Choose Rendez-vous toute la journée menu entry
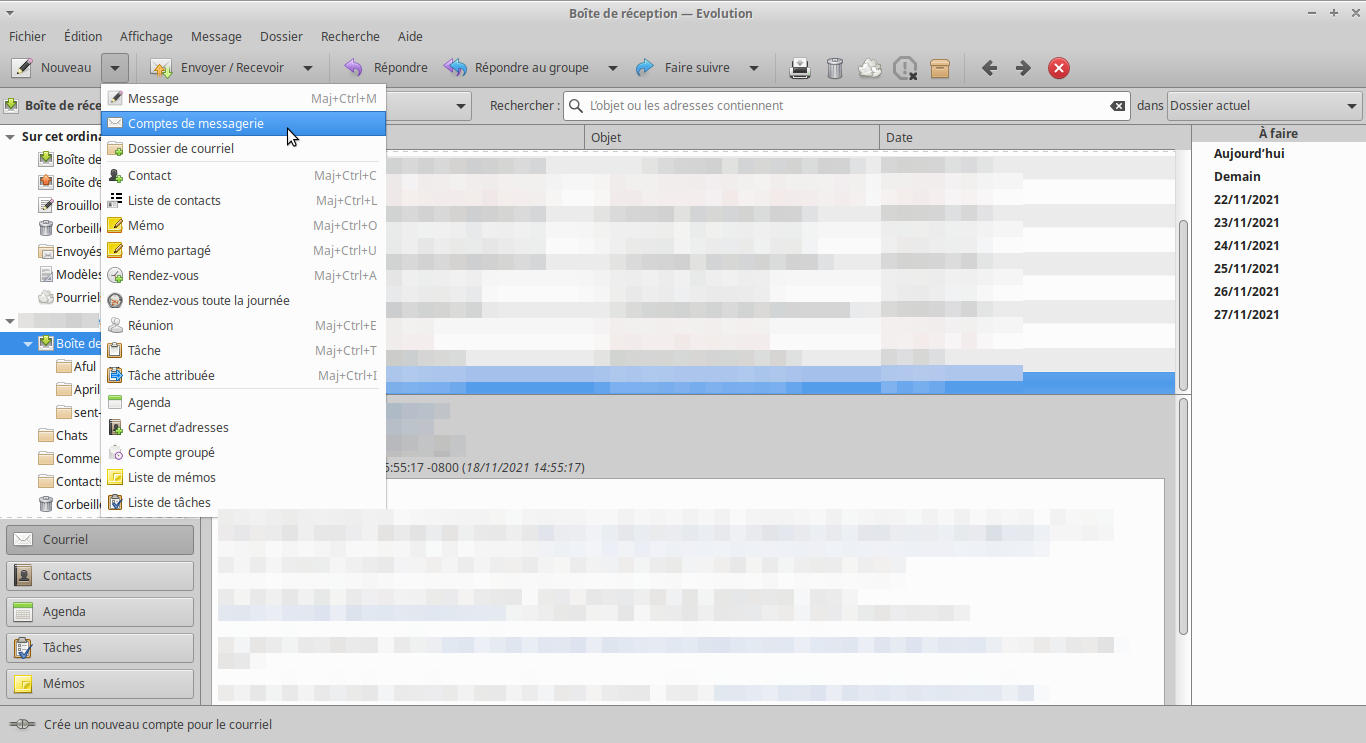The width and height of the screenshot is (1366, 743). [x=208, y=300]
